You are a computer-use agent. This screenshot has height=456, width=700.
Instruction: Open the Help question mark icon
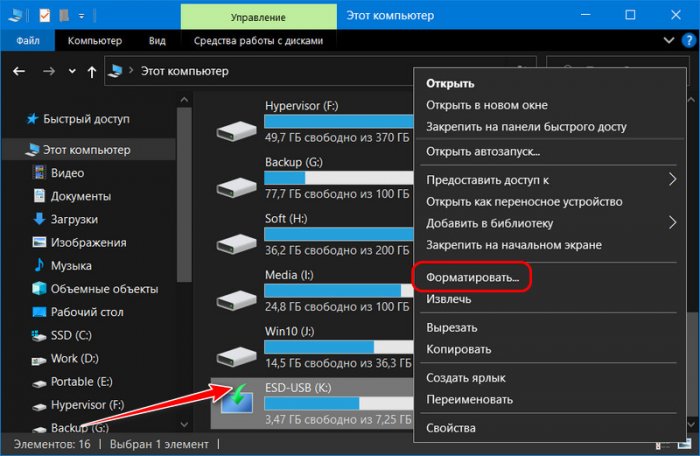[689, 41]
